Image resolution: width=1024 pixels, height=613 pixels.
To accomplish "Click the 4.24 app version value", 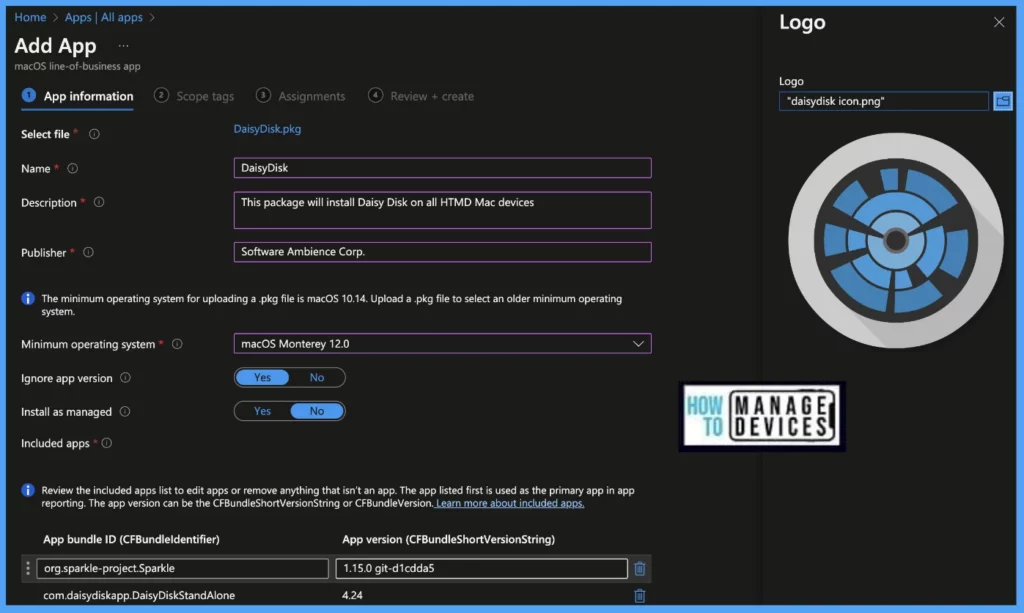I will (352, 595).
